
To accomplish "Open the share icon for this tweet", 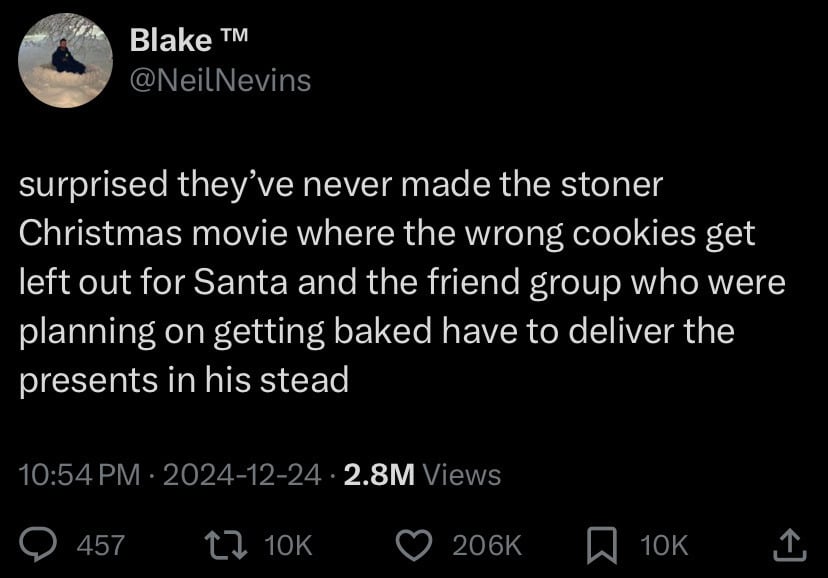I will click(x=790, y=543).
